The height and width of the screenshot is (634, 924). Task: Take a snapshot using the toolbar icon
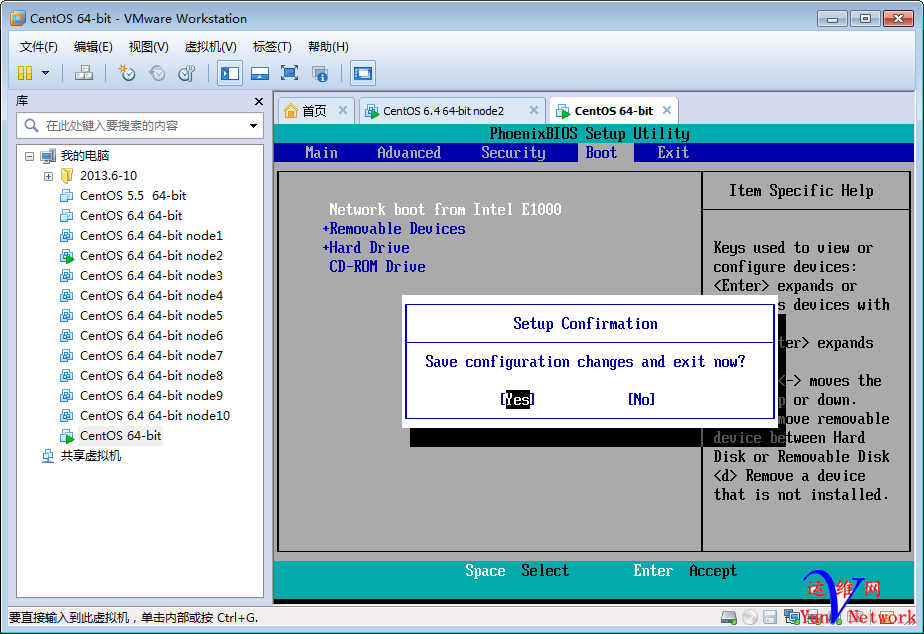coord(127,73)
